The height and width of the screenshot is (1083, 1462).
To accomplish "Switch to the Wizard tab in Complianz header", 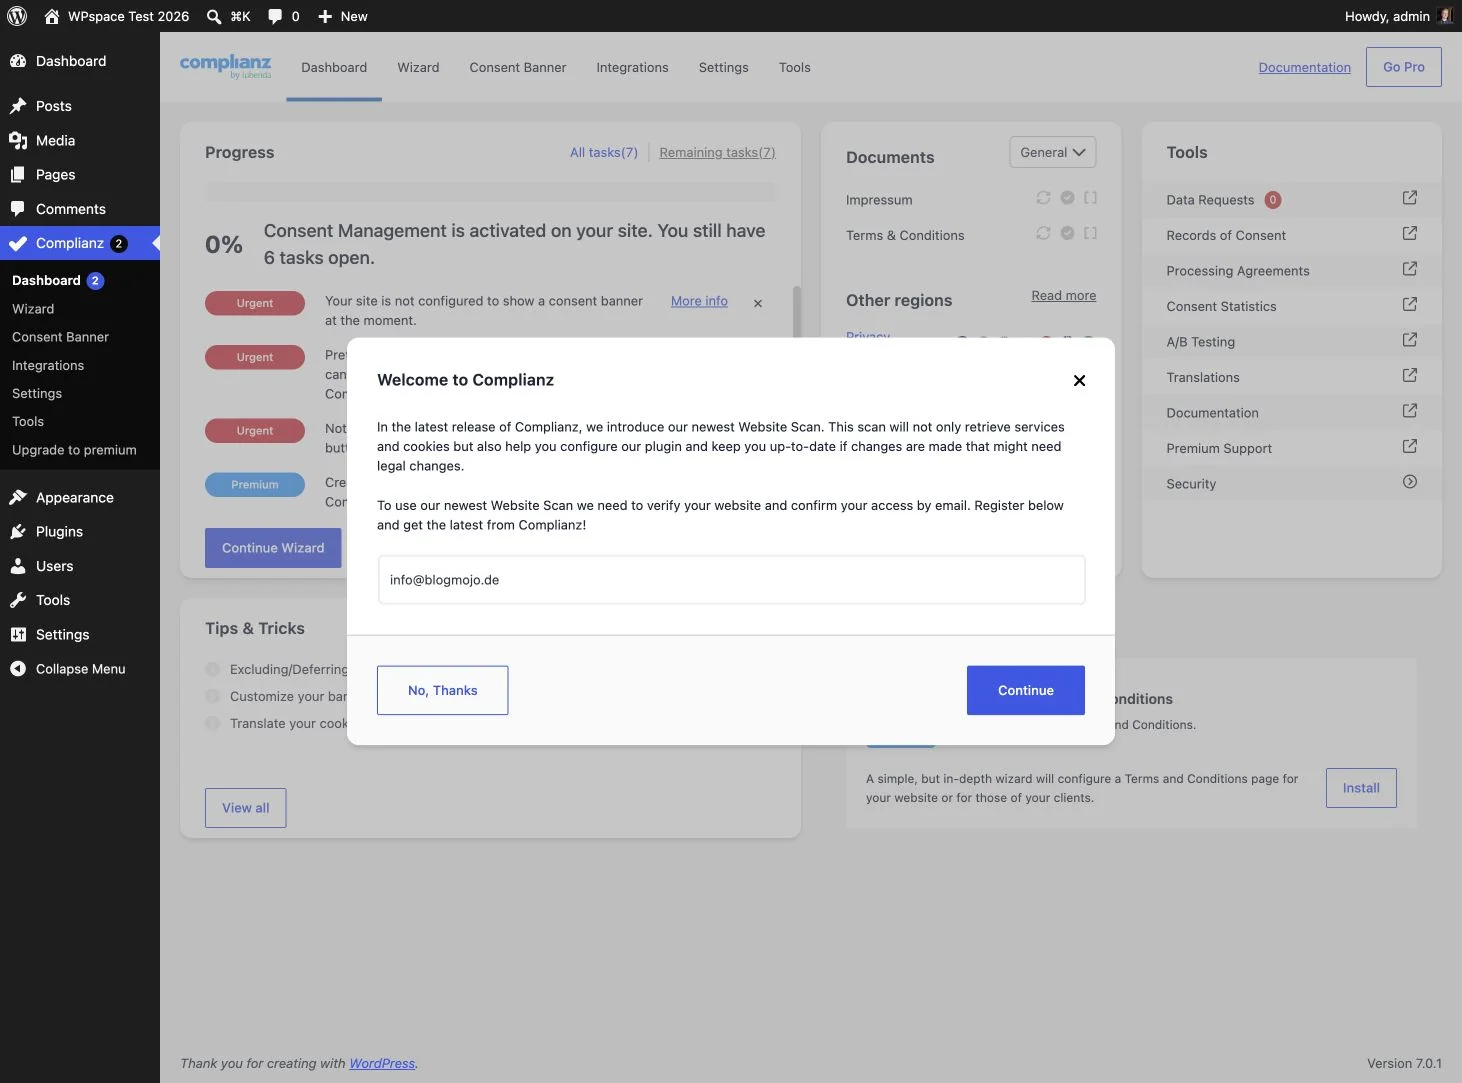I will (418, 67).
